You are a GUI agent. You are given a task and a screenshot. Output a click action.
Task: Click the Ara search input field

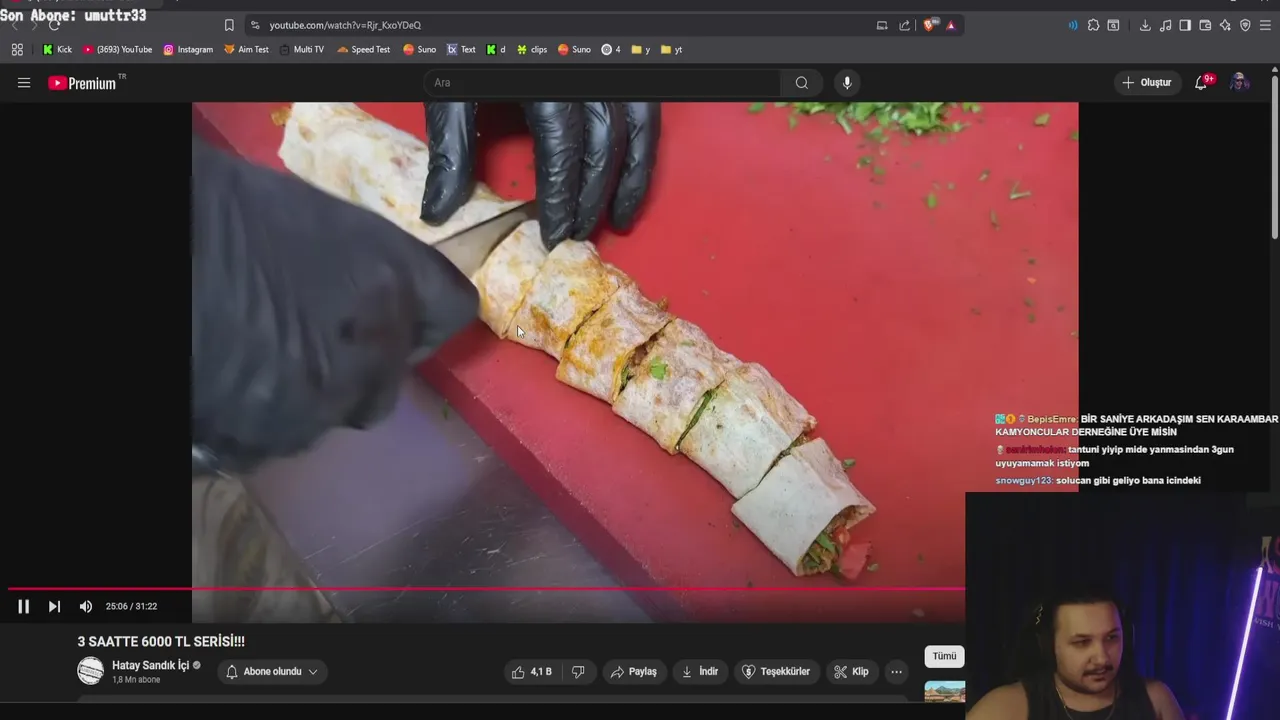(602, 83)
